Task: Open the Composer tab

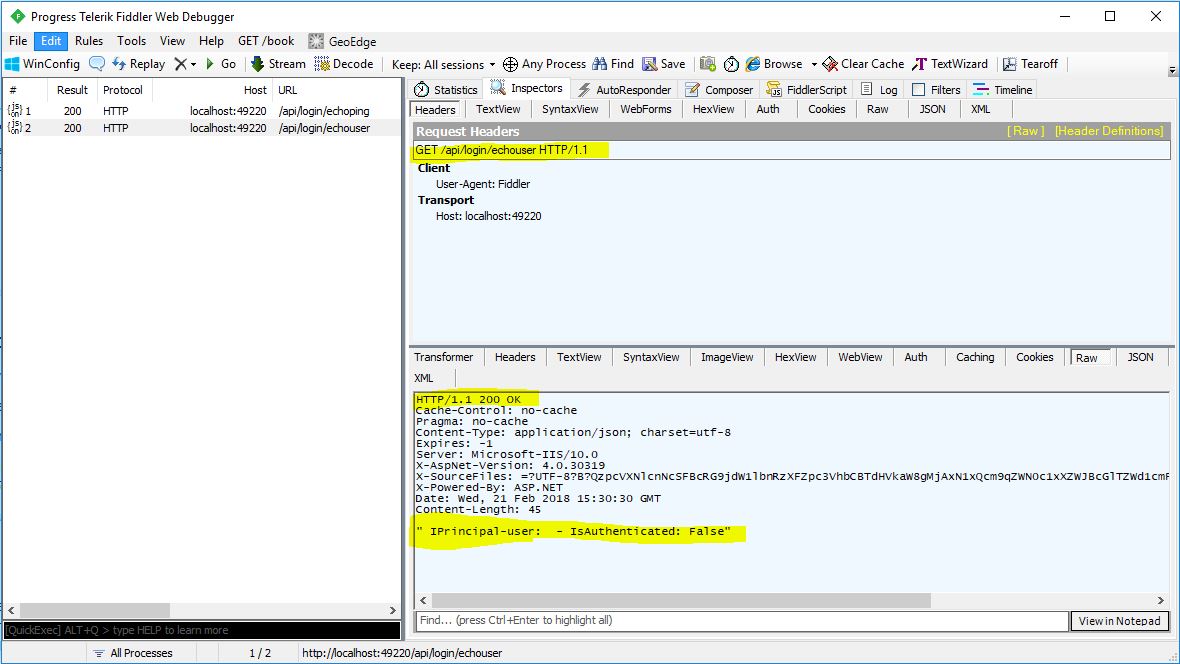Action: click(719, 90)
